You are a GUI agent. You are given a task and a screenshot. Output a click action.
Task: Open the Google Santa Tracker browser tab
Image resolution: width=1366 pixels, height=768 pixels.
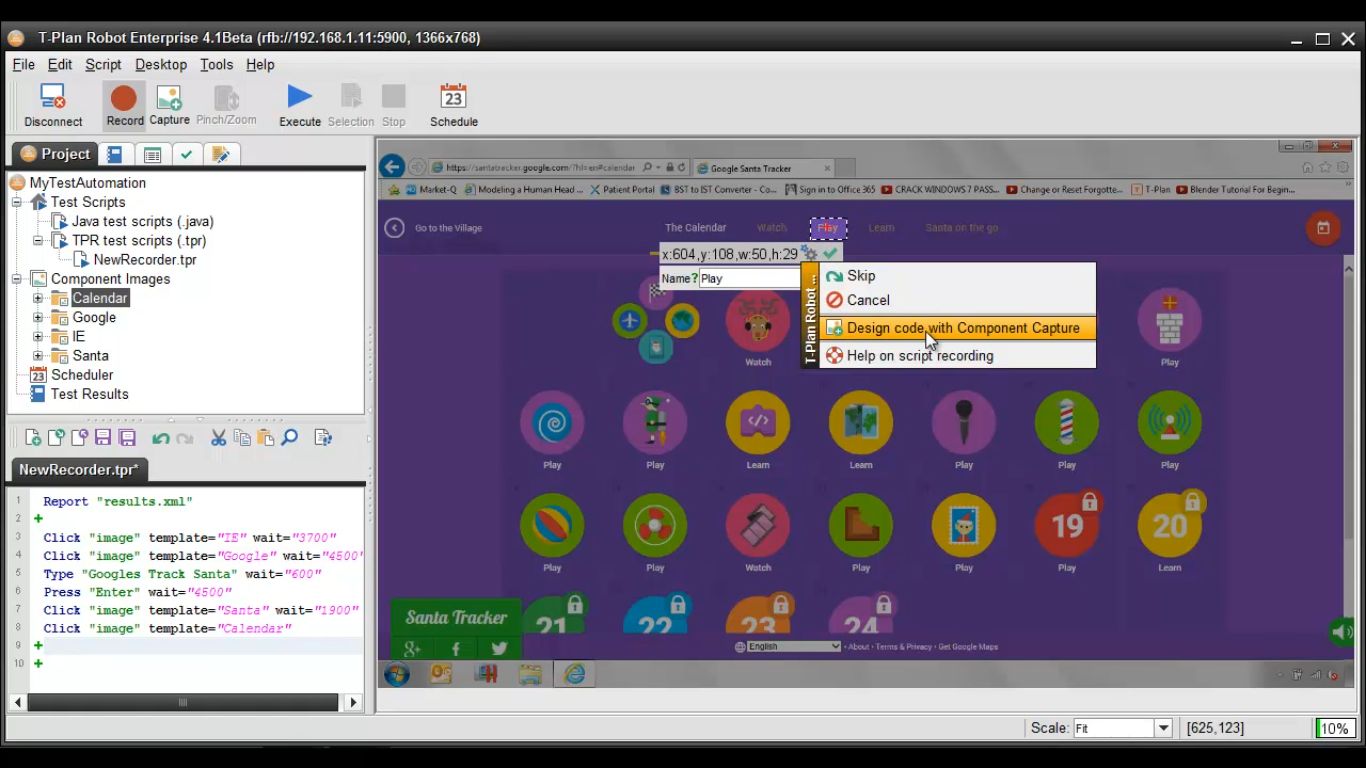click(x=762, y=168)
